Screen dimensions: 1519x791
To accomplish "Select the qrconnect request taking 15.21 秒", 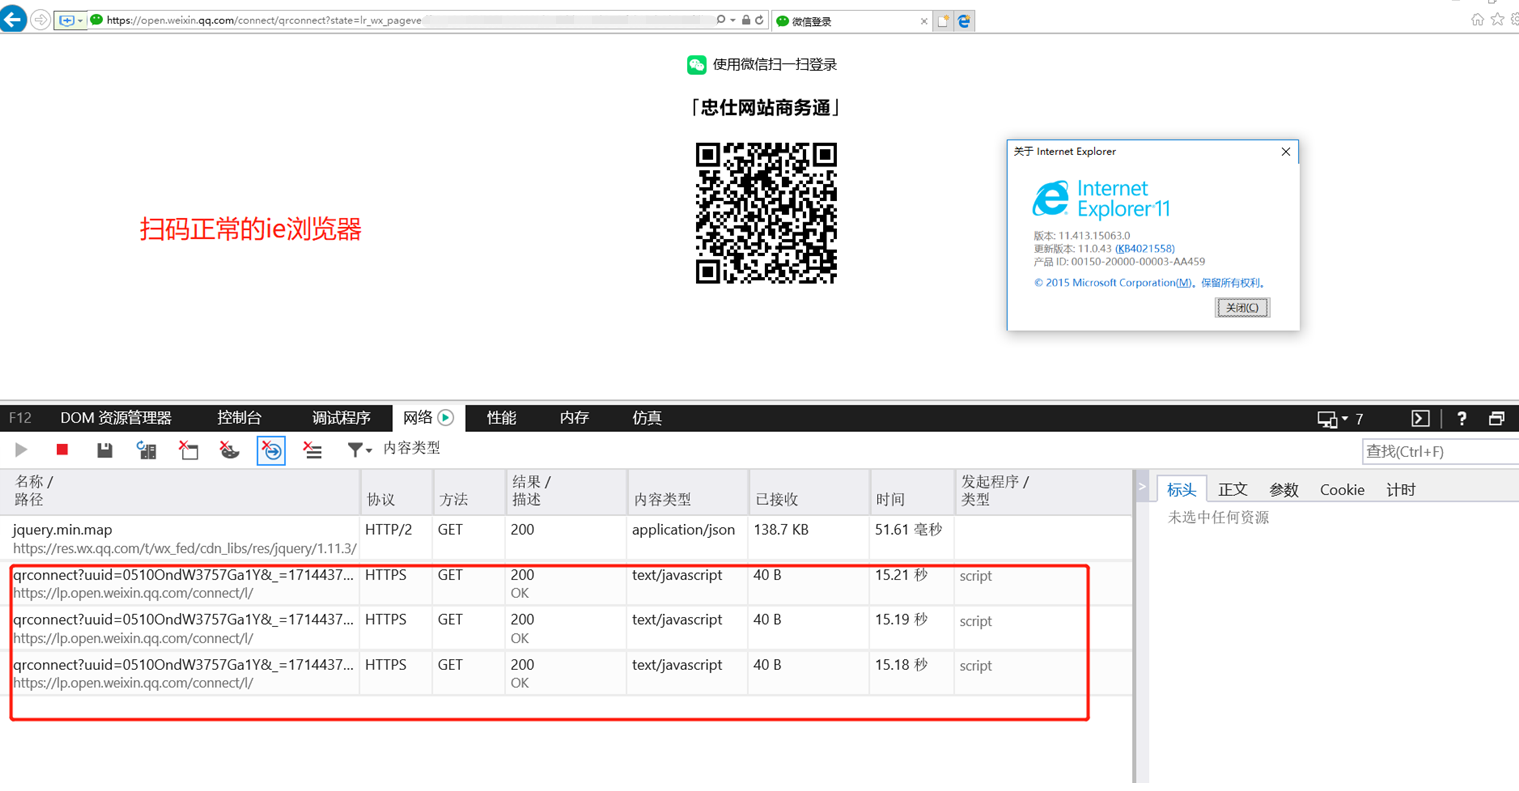I will pyautogui.click(x=566, y=583).
